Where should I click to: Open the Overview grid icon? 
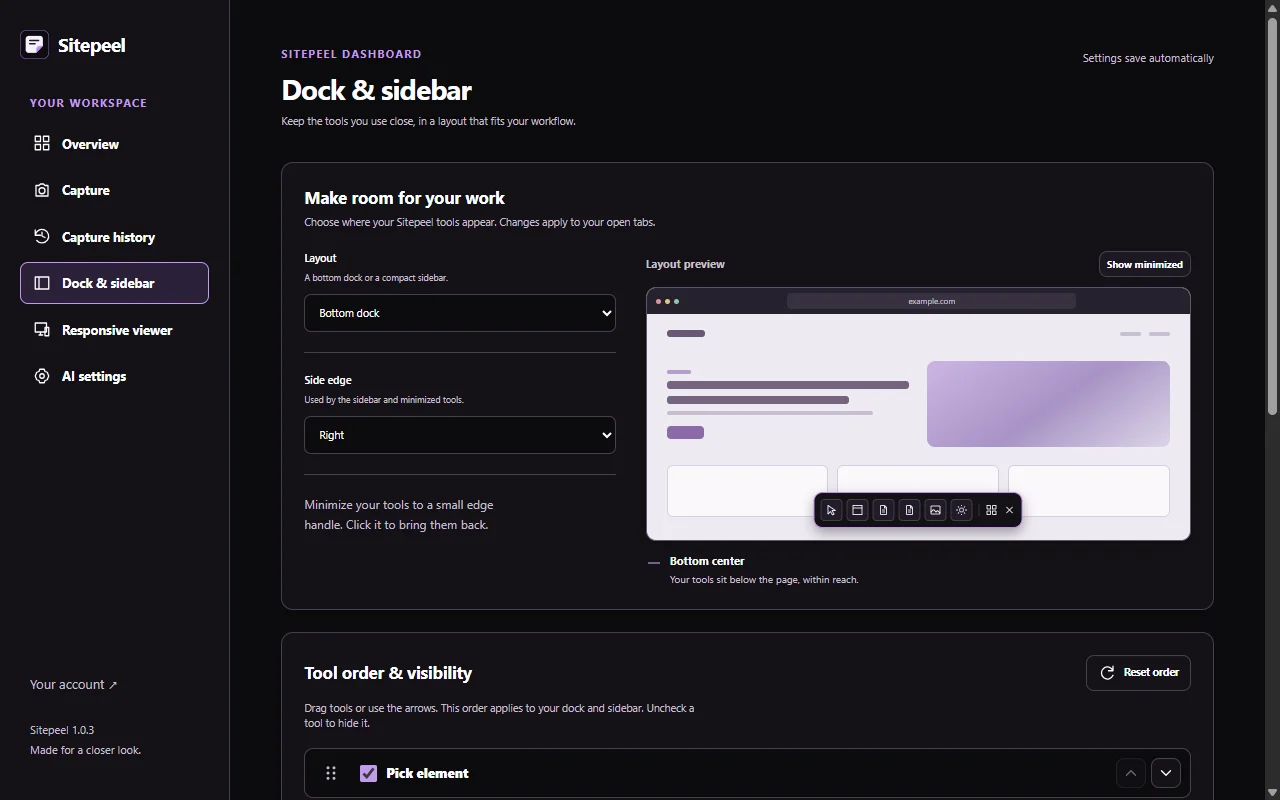(x=42, y=143)
